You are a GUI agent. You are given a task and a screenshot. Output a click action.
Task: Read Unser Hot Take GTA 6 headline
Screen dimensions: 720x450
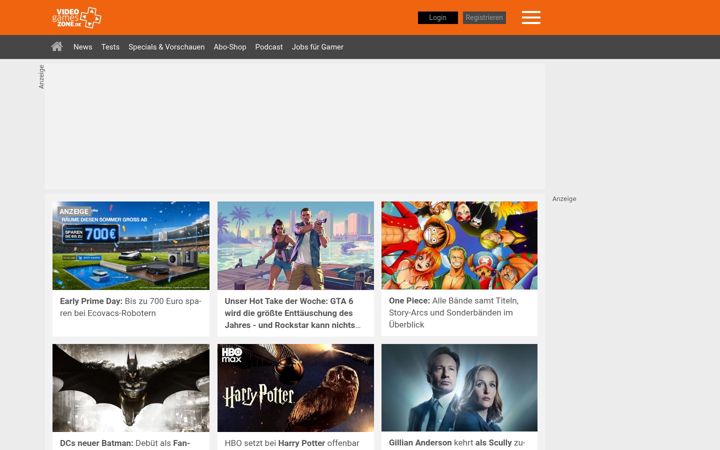292,313
